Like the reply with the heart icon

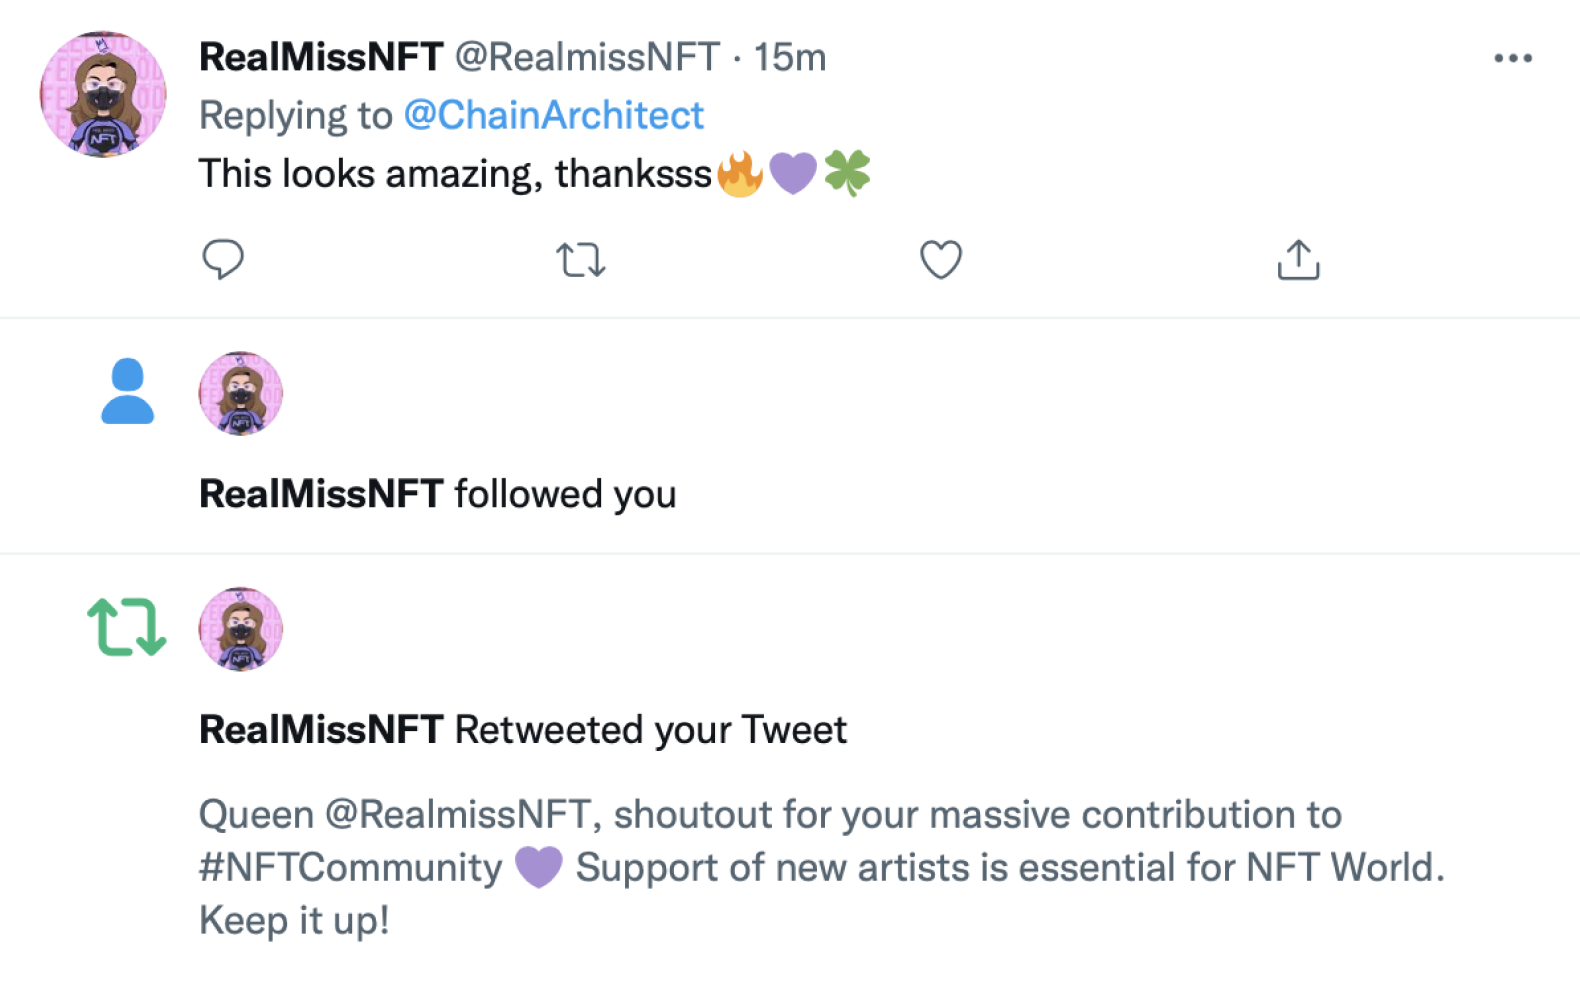940,260
